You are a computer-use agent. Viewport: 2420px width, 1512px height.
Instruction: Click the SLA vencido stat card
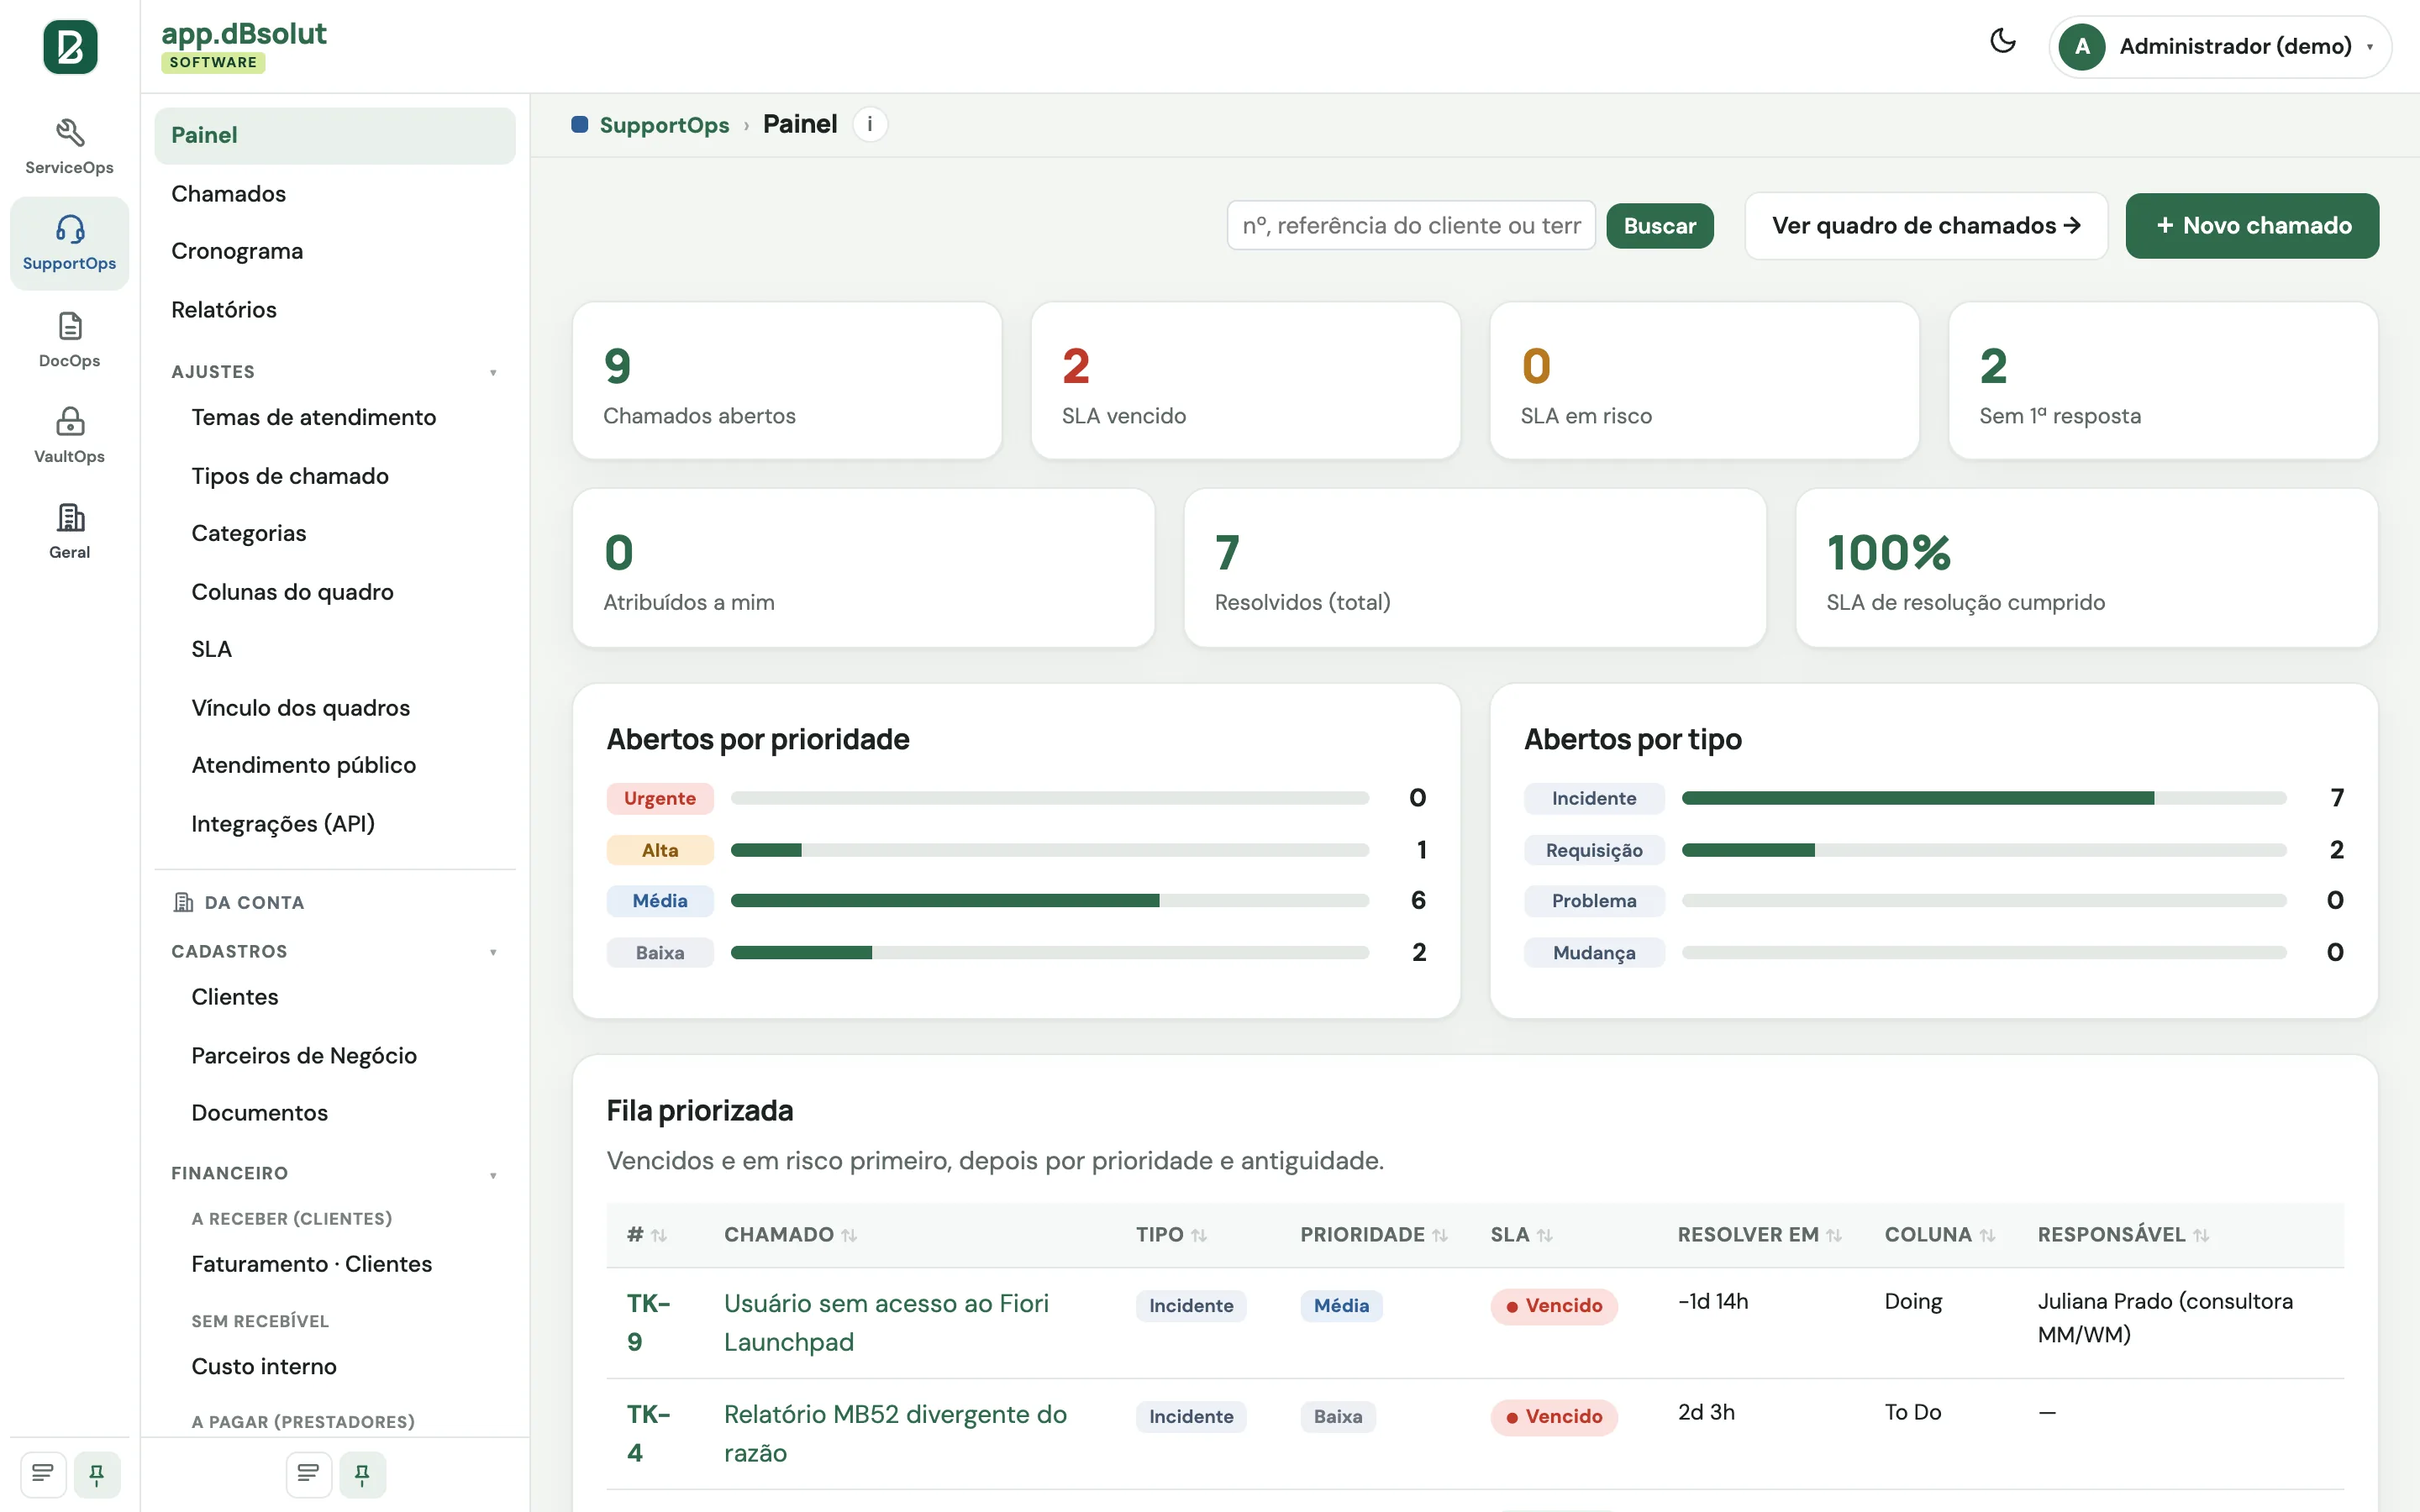point(1245,381)
